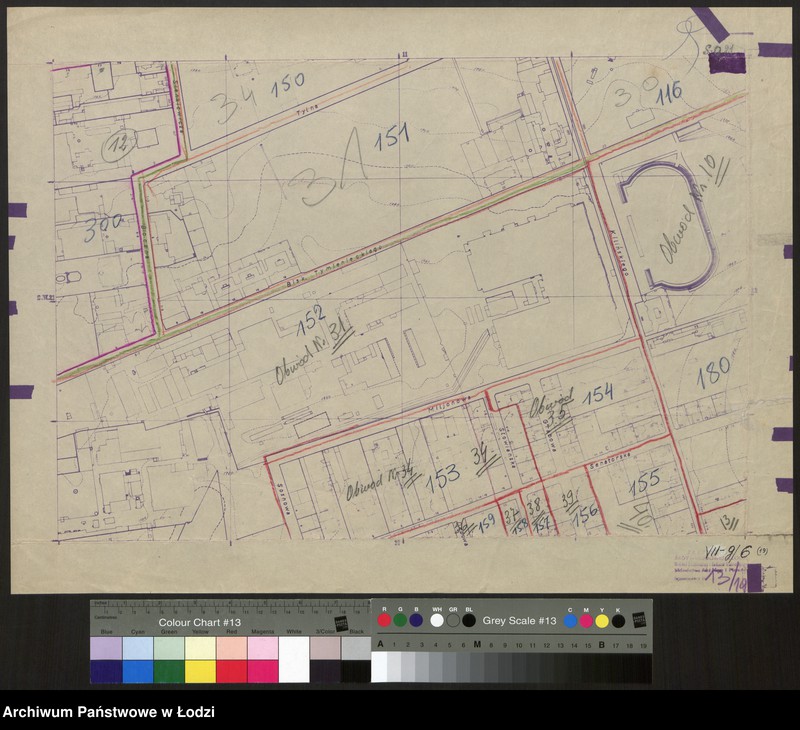This screenshot has height=730, width=800.
Task: Click the saturated green swatch in Colour Chart
Action: pyautogui.click(x=169, y=671)
